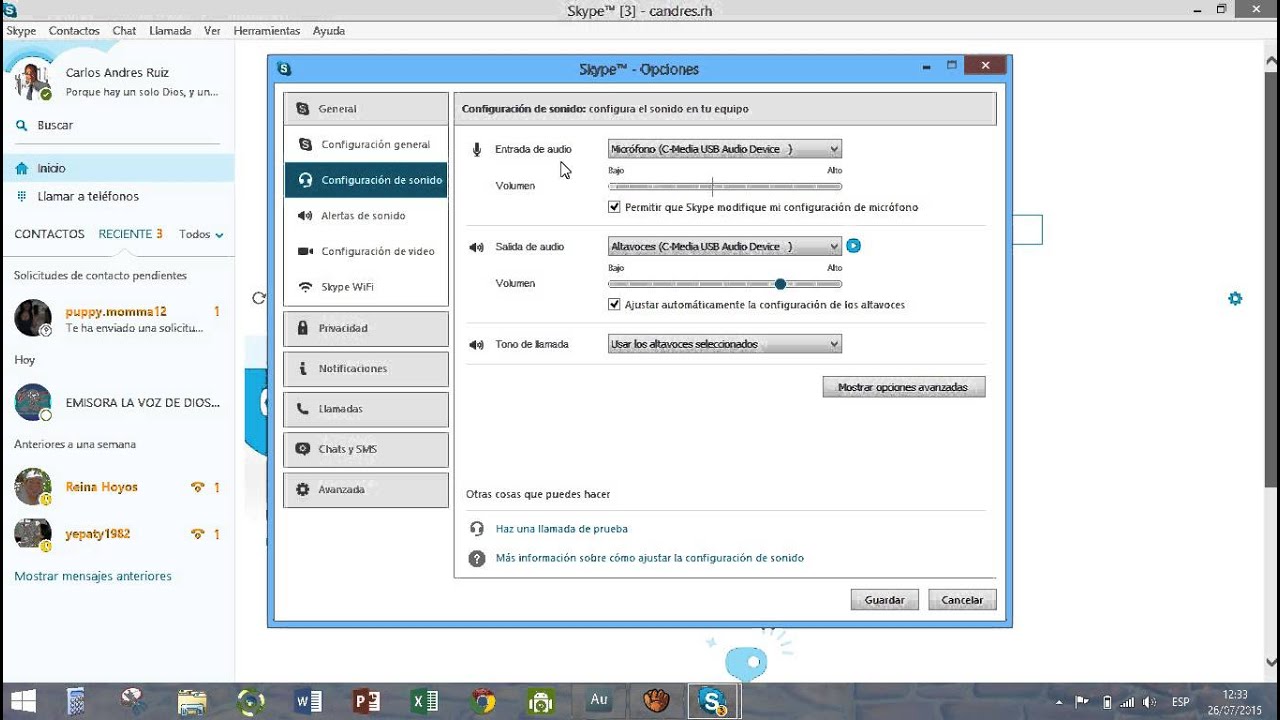This screenshot has height=720, width=1280.
Task: Open File Explorer from the taskbar
Action: 191,701
